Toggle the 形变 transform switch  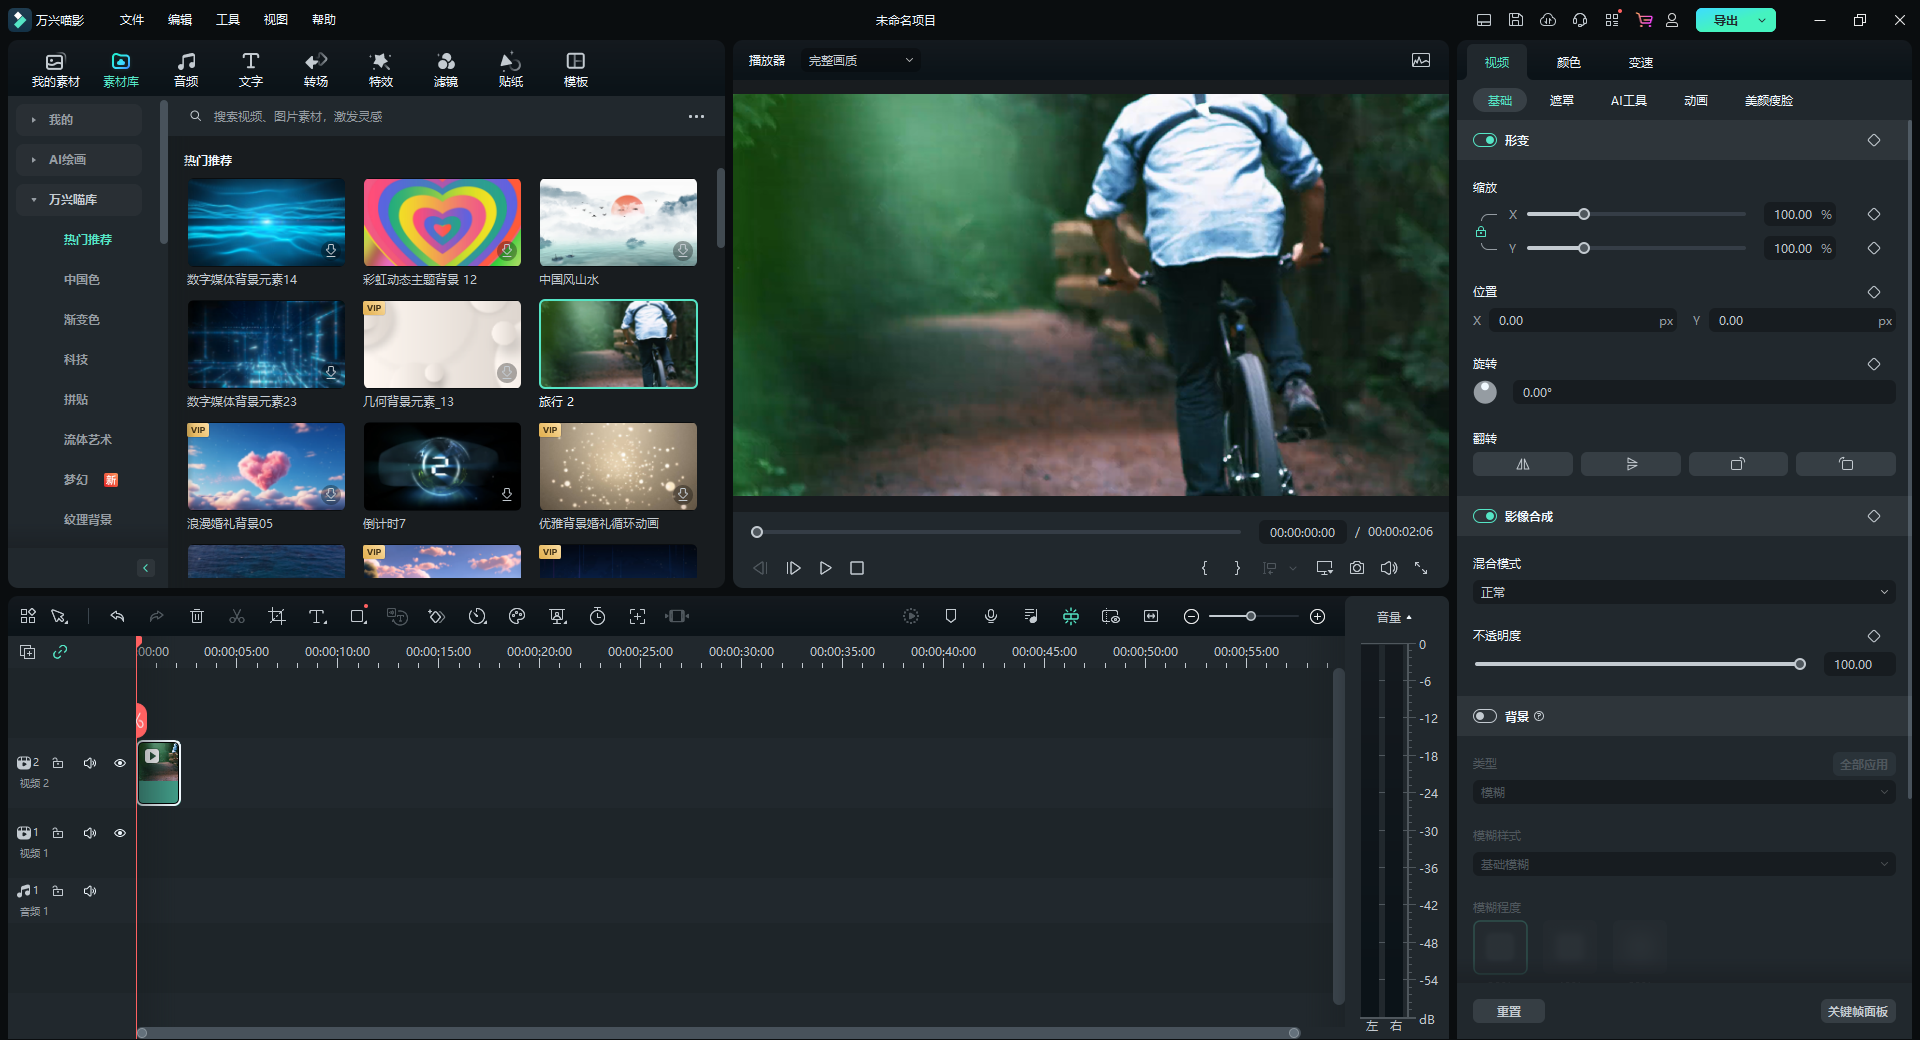(1485, 140)
